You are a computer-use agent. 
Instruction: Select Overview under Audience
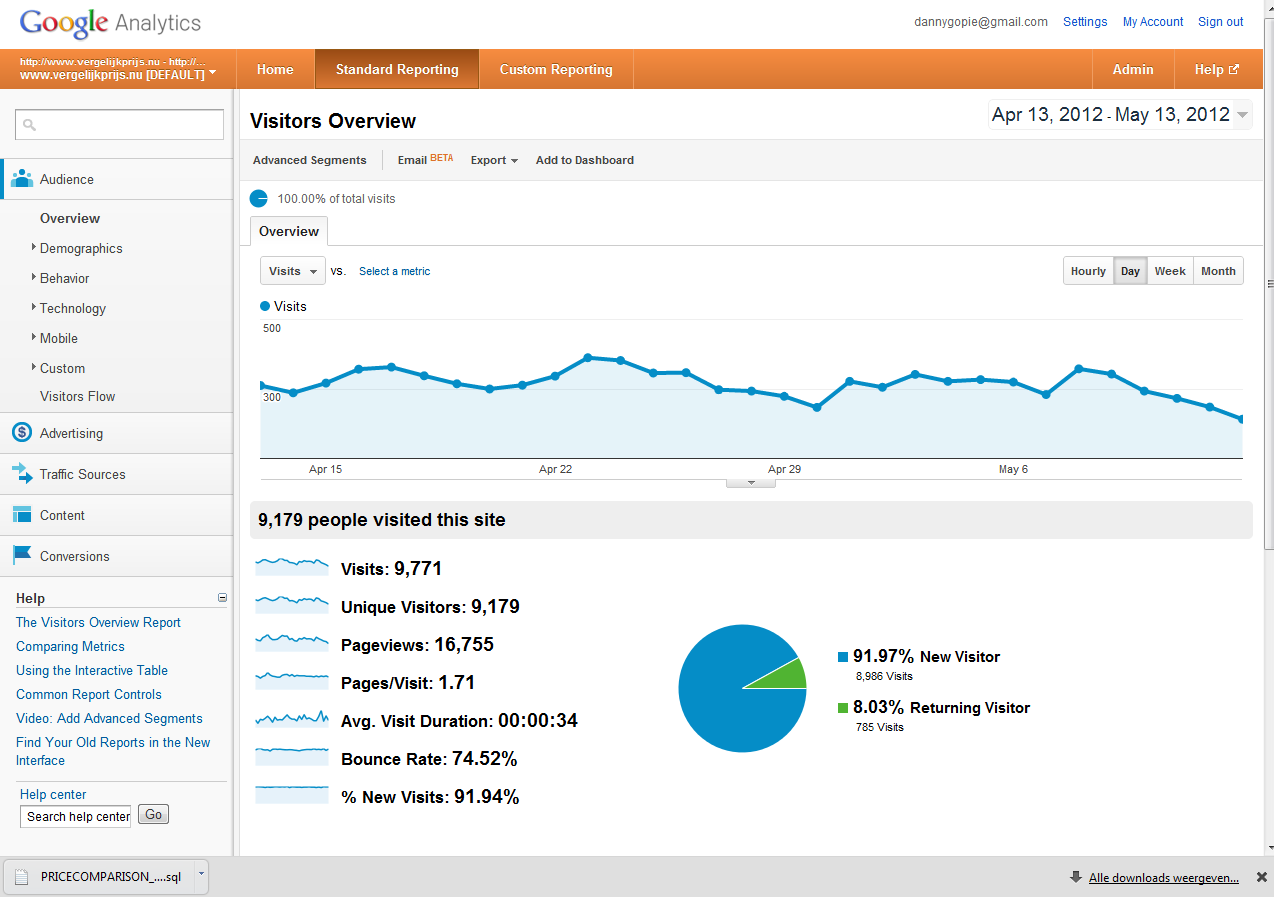click(70, 218)
